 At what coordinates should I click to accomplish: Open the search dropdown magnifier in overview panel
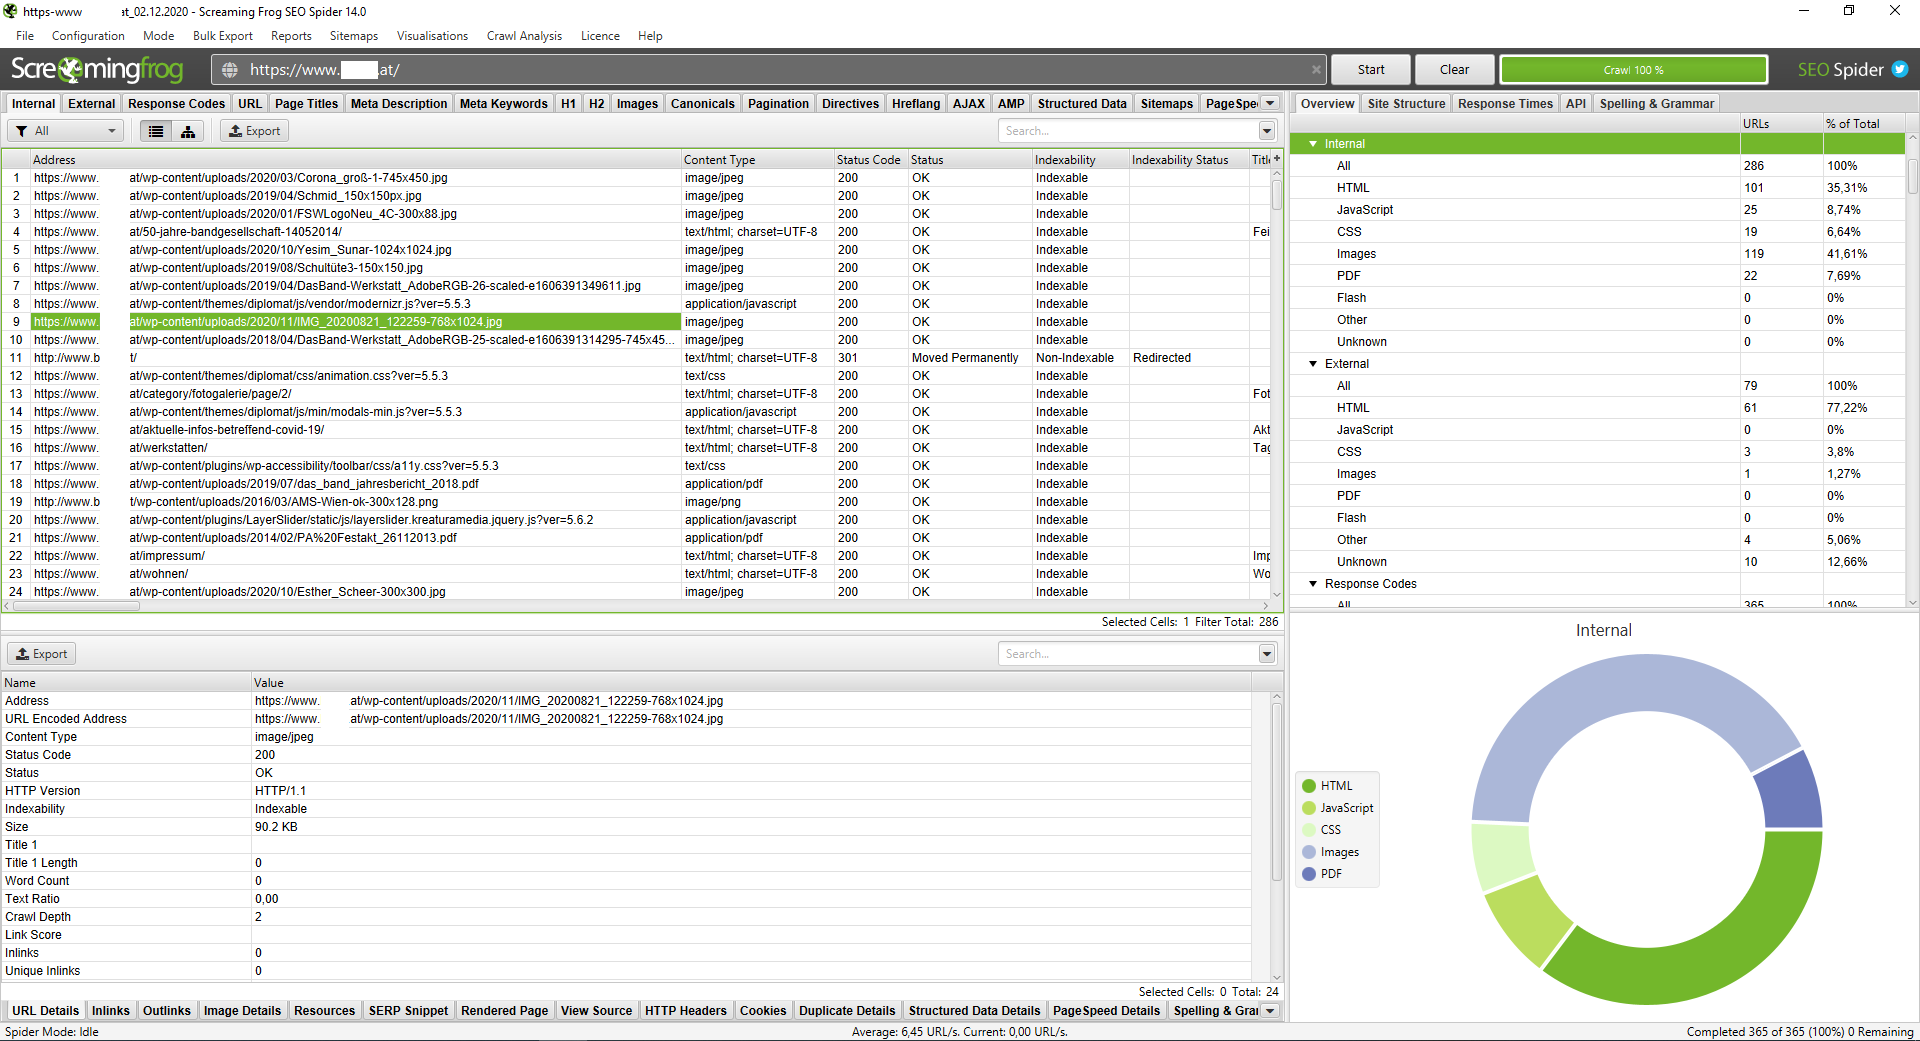pyautogui.click(x=1266, y=130)
